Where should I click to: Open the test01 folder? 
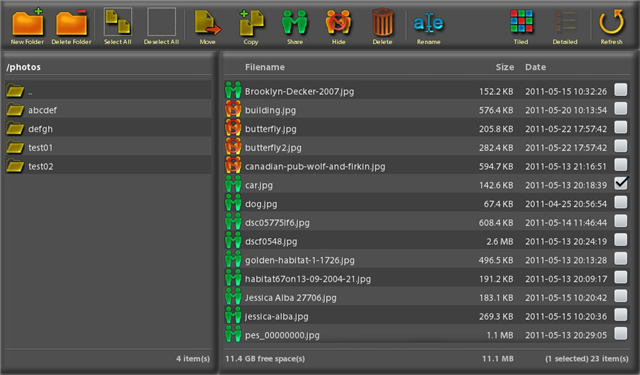(x=109, y=147)
